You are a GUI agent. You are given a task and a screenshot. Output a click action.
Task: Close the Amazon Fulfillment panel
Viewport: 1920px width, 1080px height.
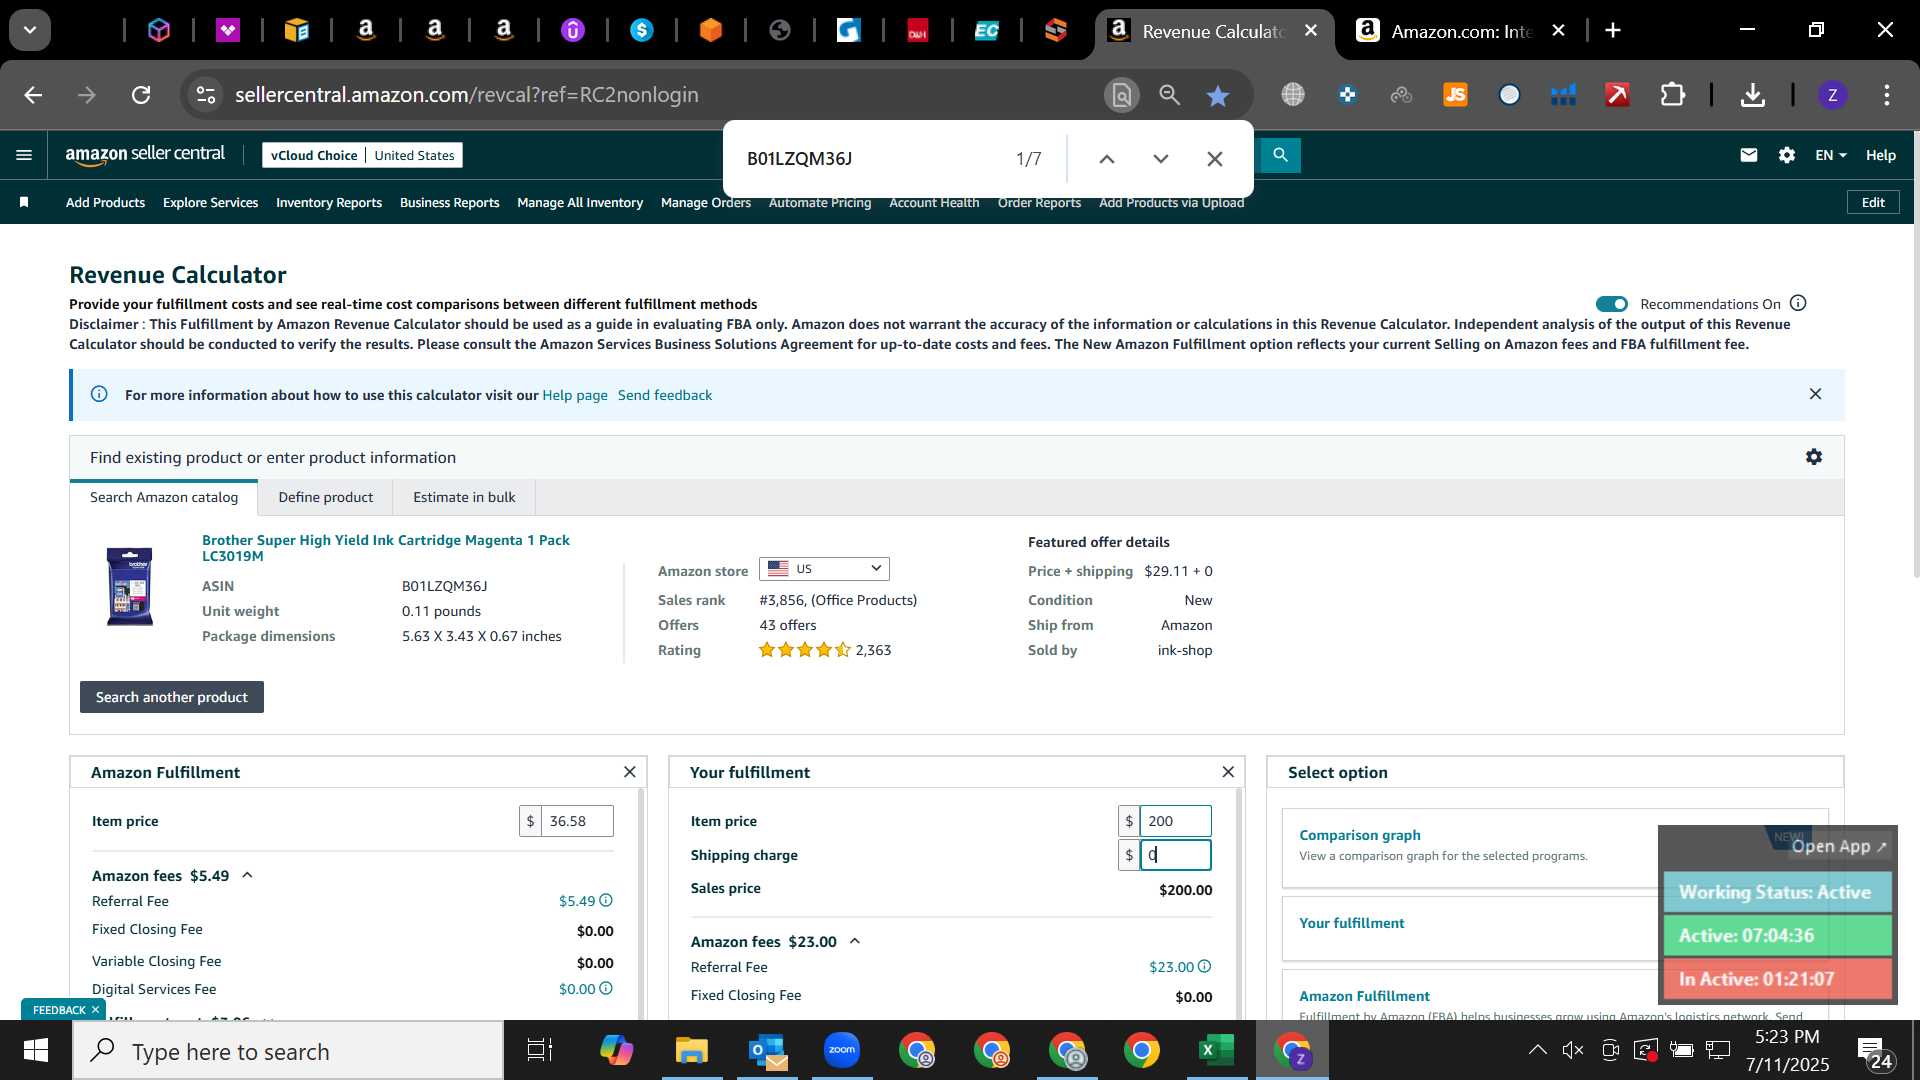pos(629,772)
